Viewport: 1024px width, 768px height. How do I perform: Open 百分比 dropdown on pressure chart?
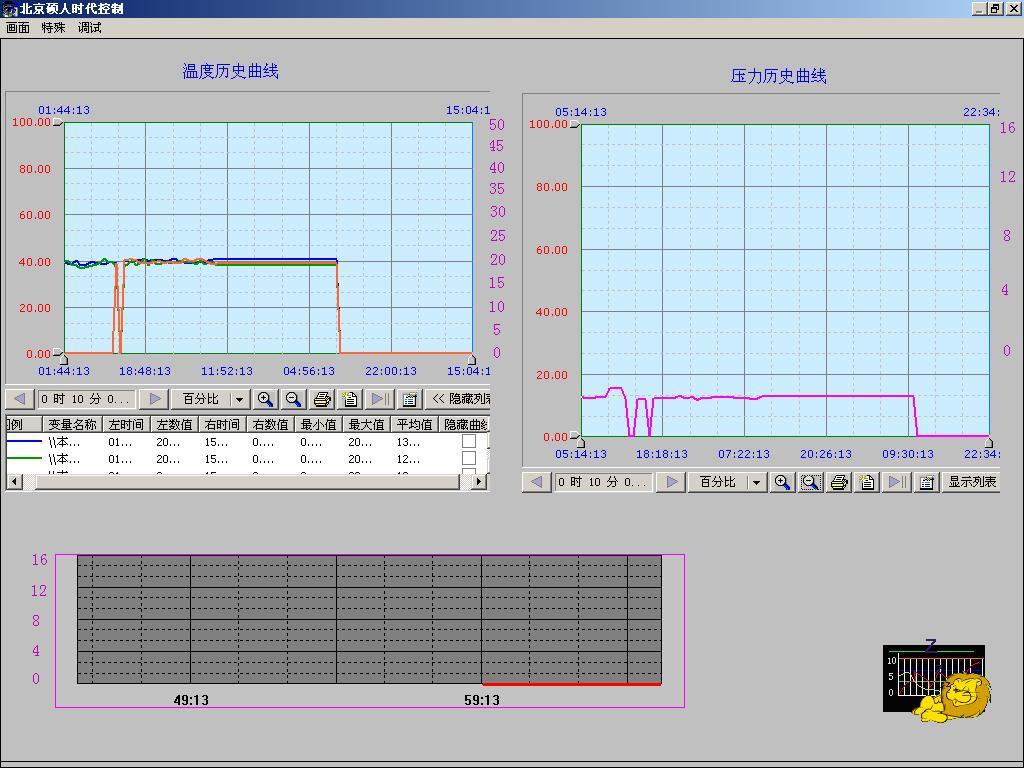(x=756, y=482)
